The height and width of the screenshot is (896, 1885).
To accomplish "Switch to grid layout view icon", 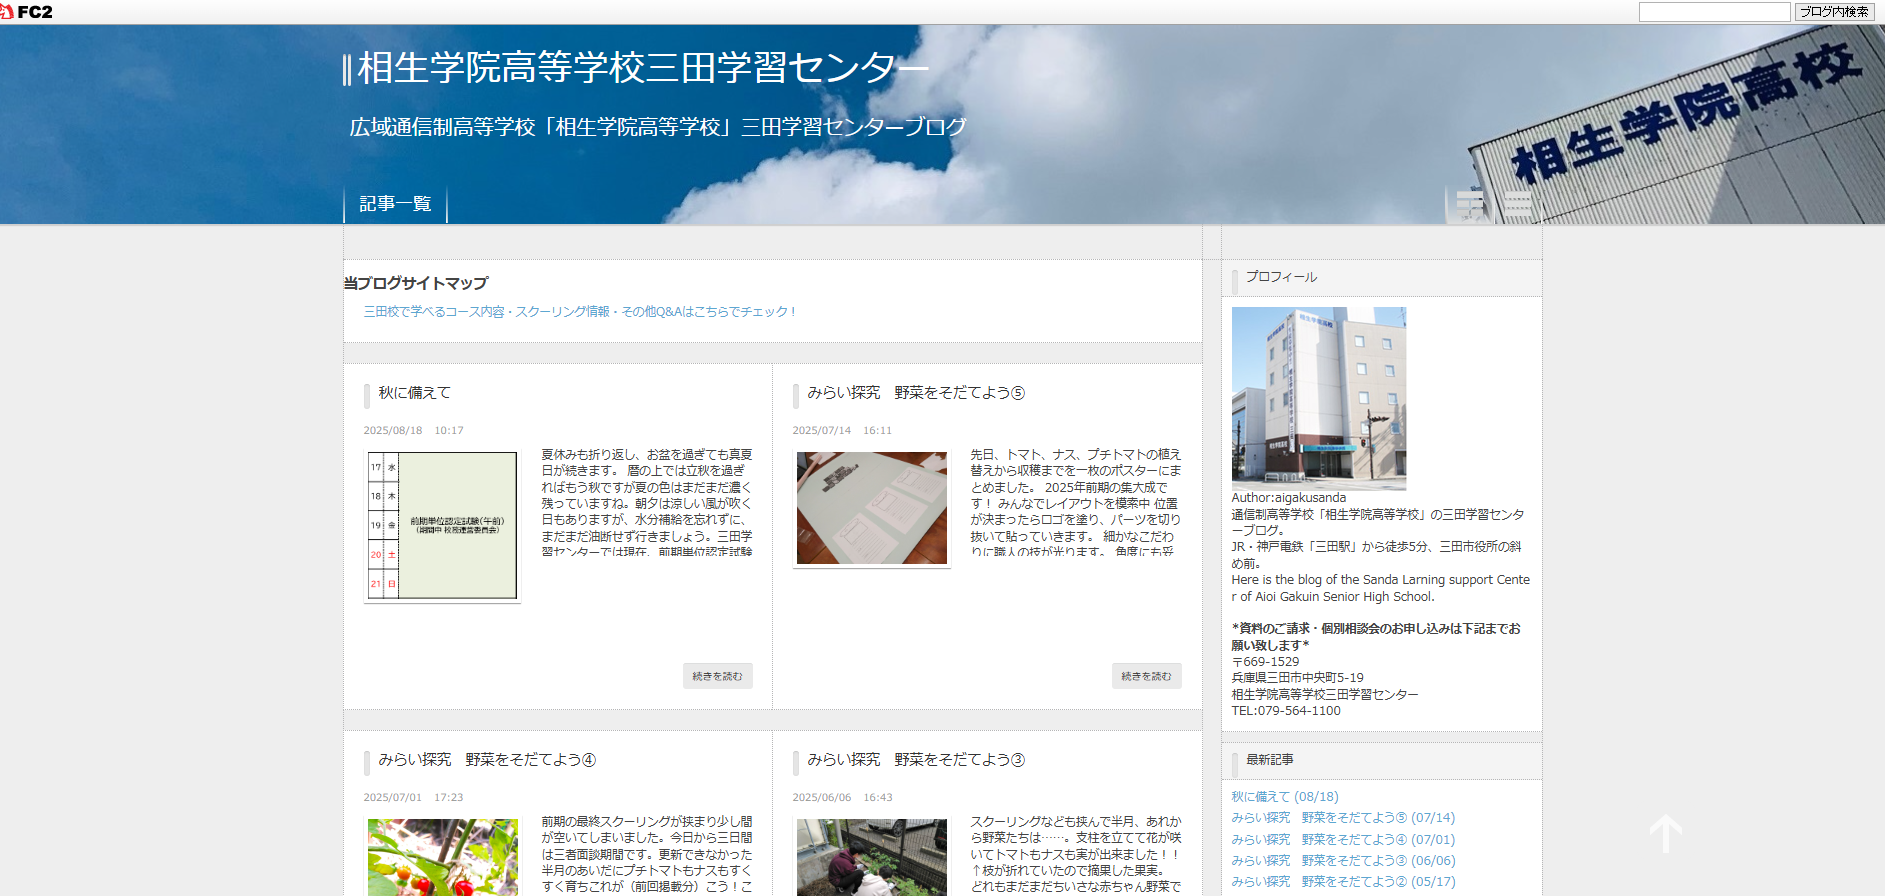I will [1469, 204].
